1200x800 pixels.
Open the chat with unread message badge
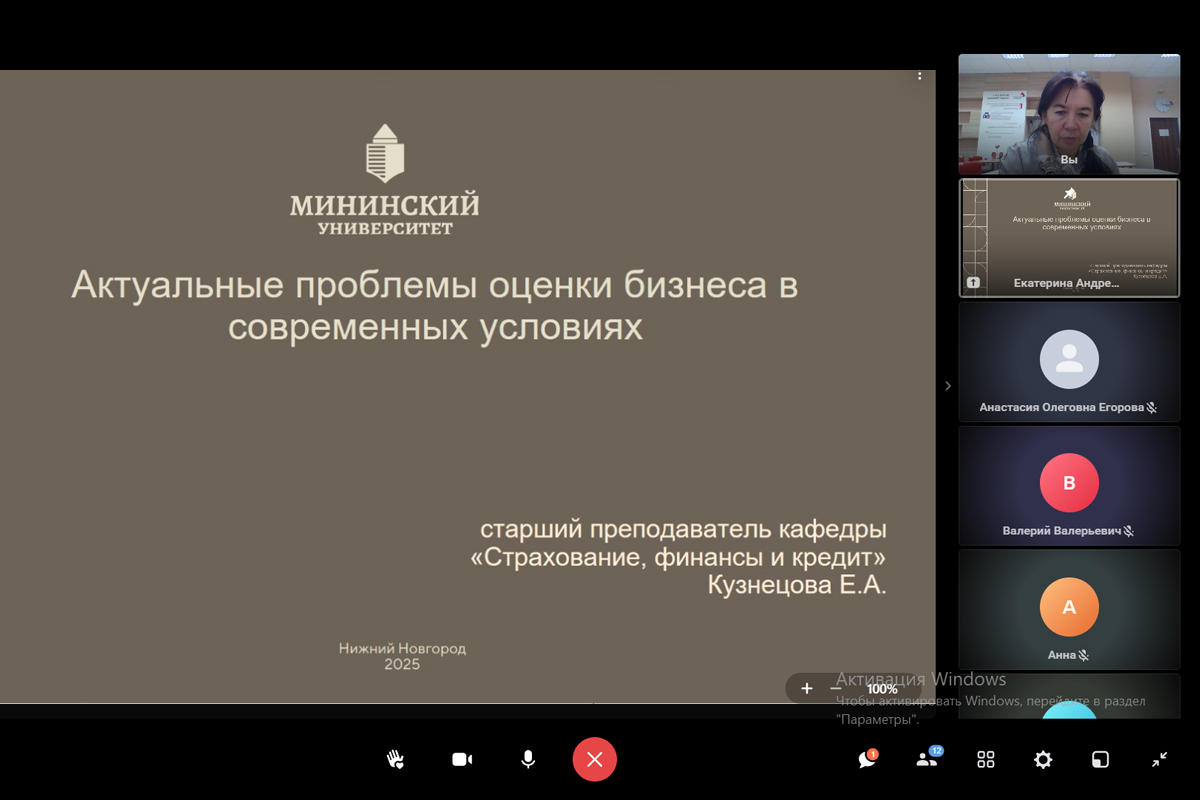[x=867, y=760]
